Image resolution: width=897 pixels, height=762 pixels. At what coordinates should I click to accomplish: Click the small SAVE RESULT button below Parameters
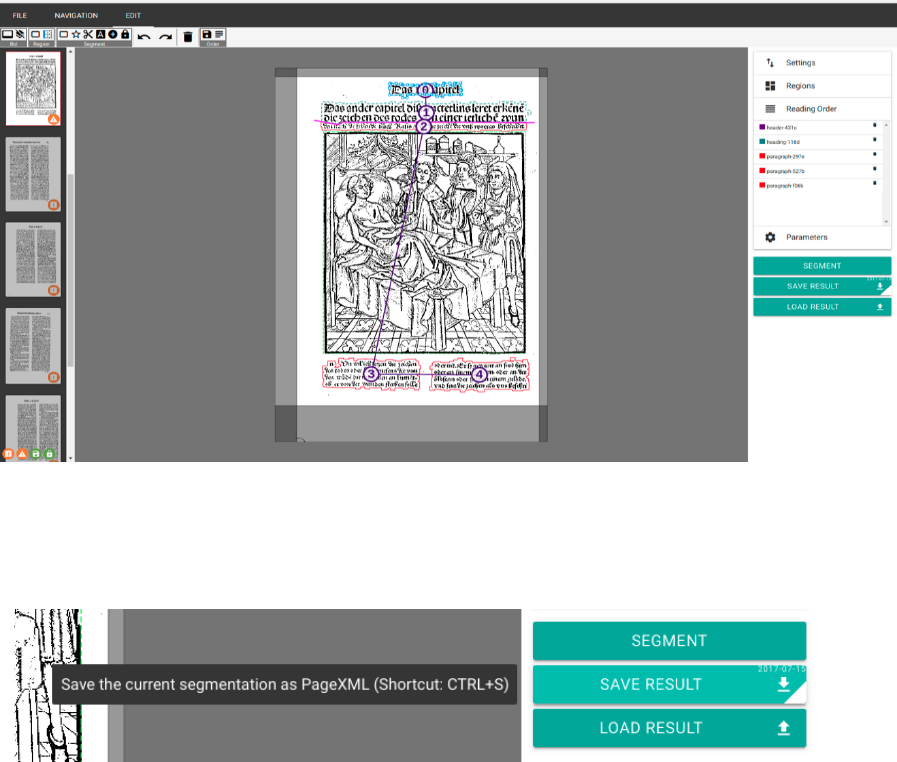click(822, 286)
